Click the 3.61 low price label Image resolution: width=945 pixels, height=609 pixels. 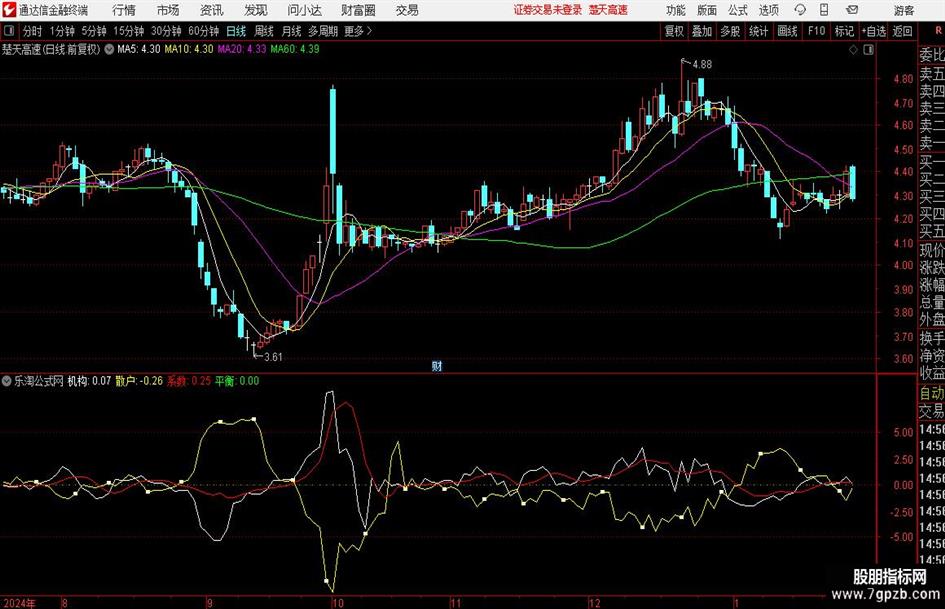273,357
